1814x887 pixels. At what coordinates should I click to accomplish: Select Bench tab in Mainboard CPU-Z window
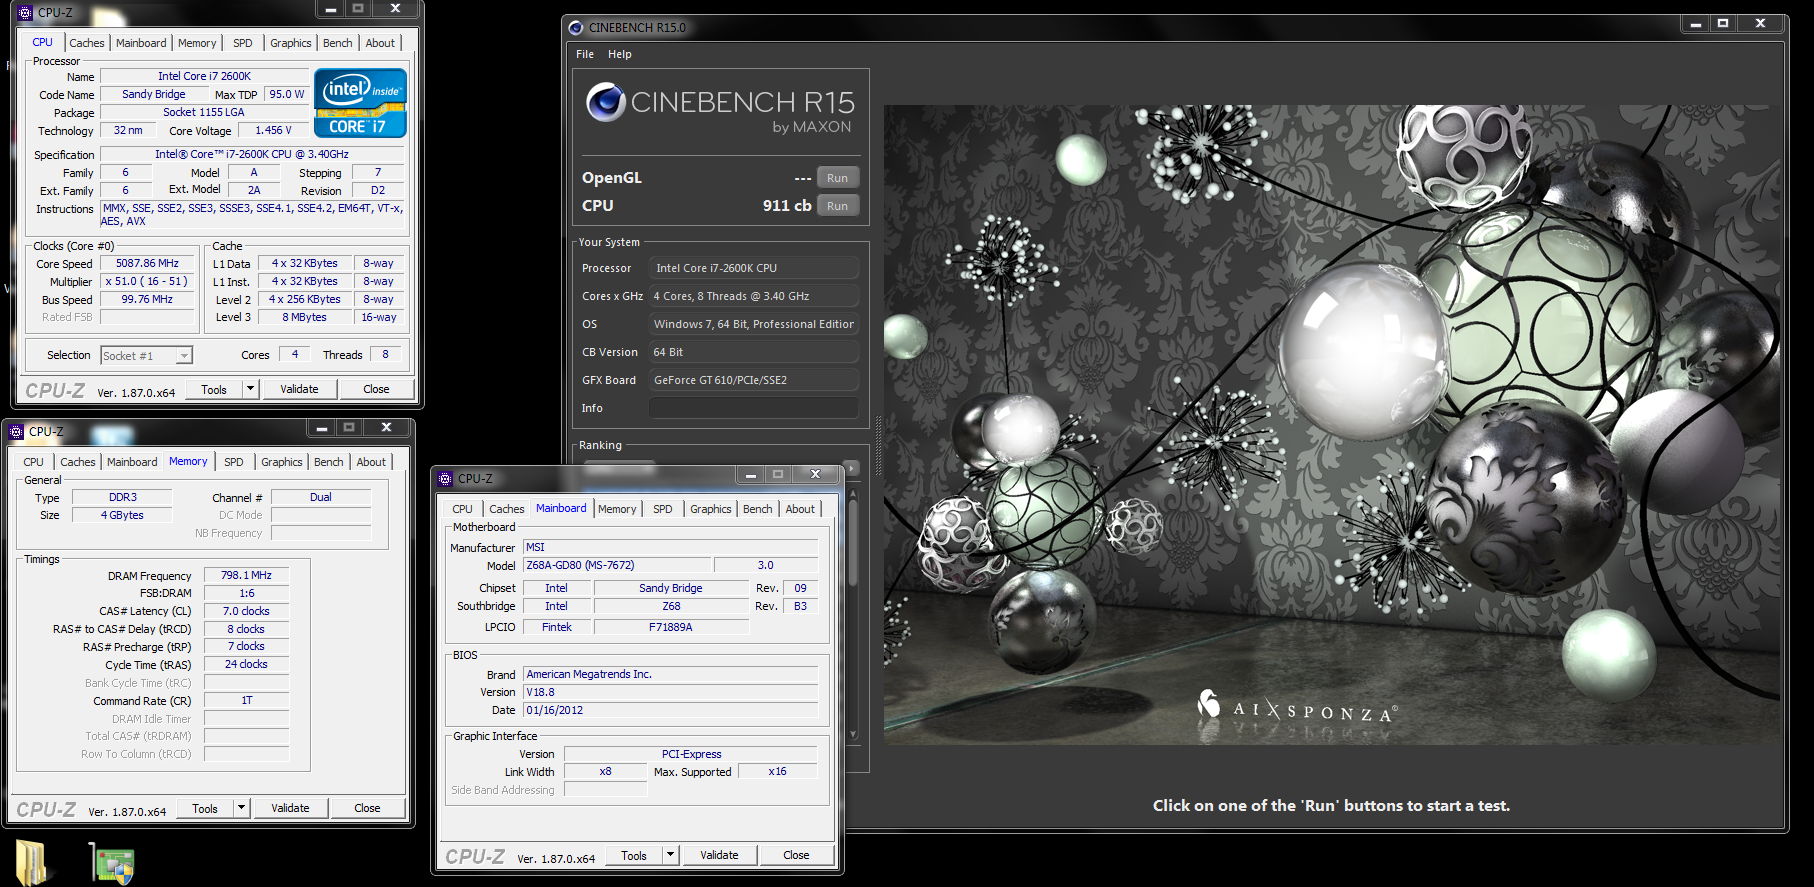(x=758, y=509)
